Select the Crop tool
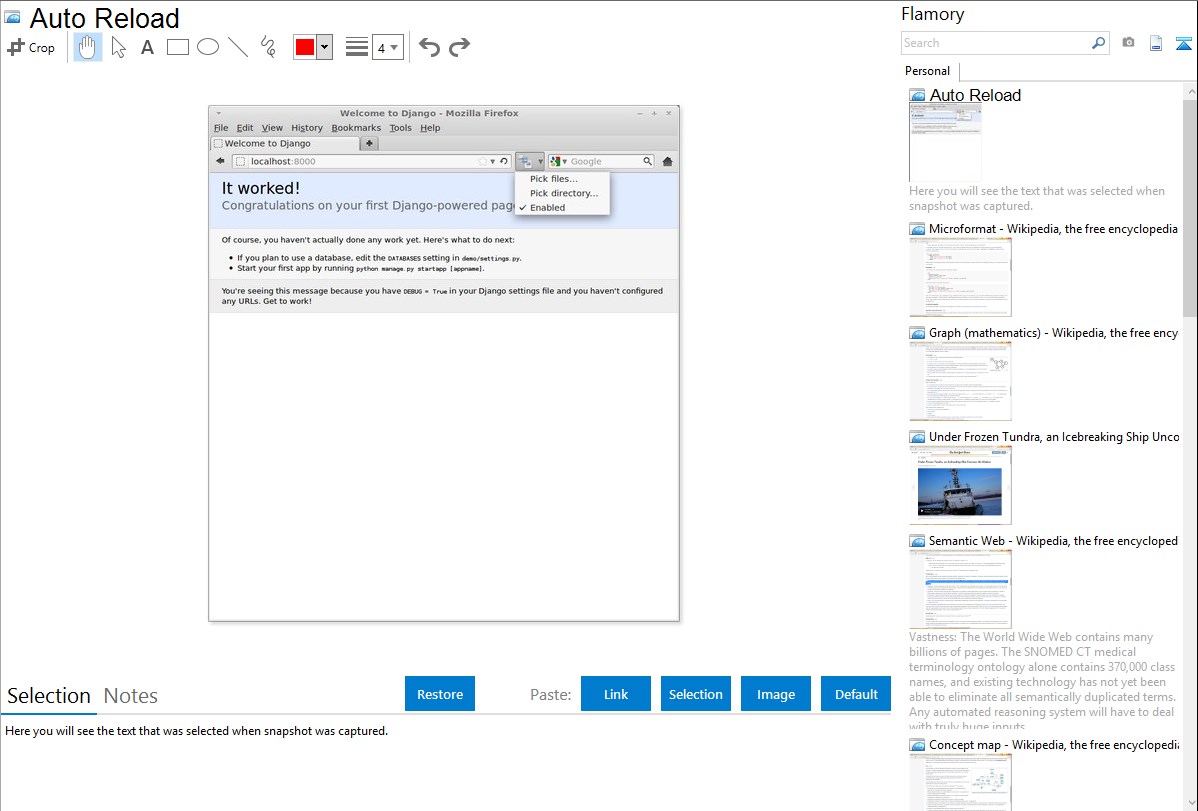1198x811 pixels. pos(31,47)
